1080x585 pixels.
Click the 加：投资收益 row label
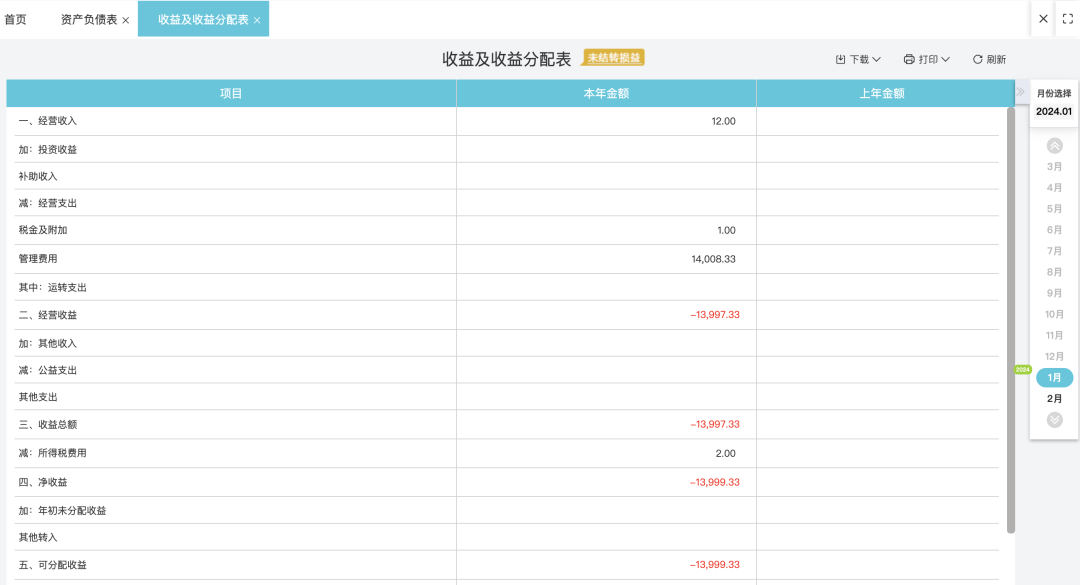tap(48, 150)
